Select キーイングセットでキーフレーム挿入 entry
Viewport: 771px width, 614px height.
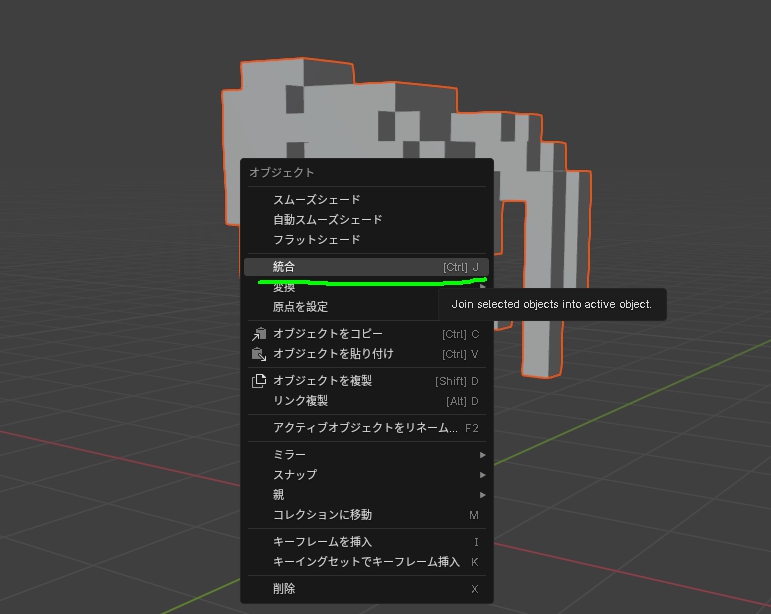pyautogui.click(x=366, y=562)
